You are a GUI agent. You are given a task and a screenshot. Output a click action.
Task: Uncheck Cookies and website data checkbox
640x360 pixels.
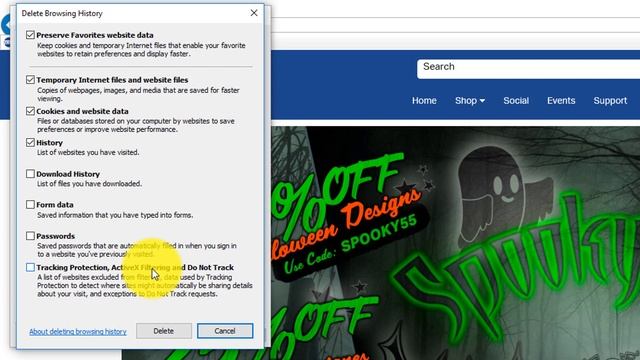click(x=30, y=111)
